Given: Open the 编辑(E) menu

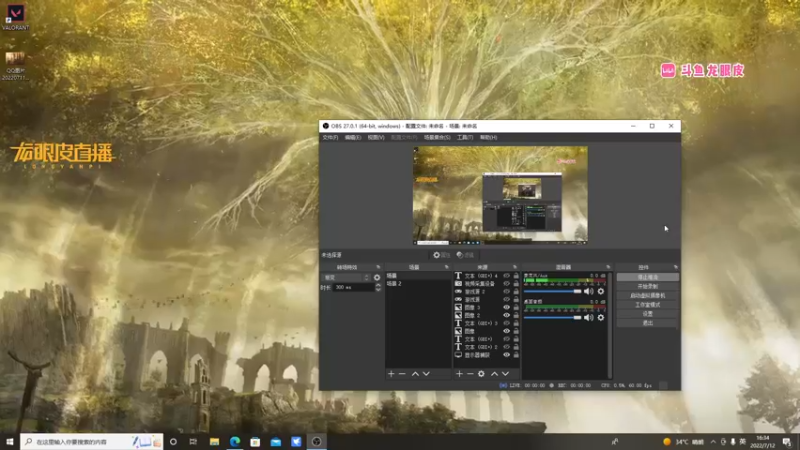Looking at the screenshot, I should (353, 137).
